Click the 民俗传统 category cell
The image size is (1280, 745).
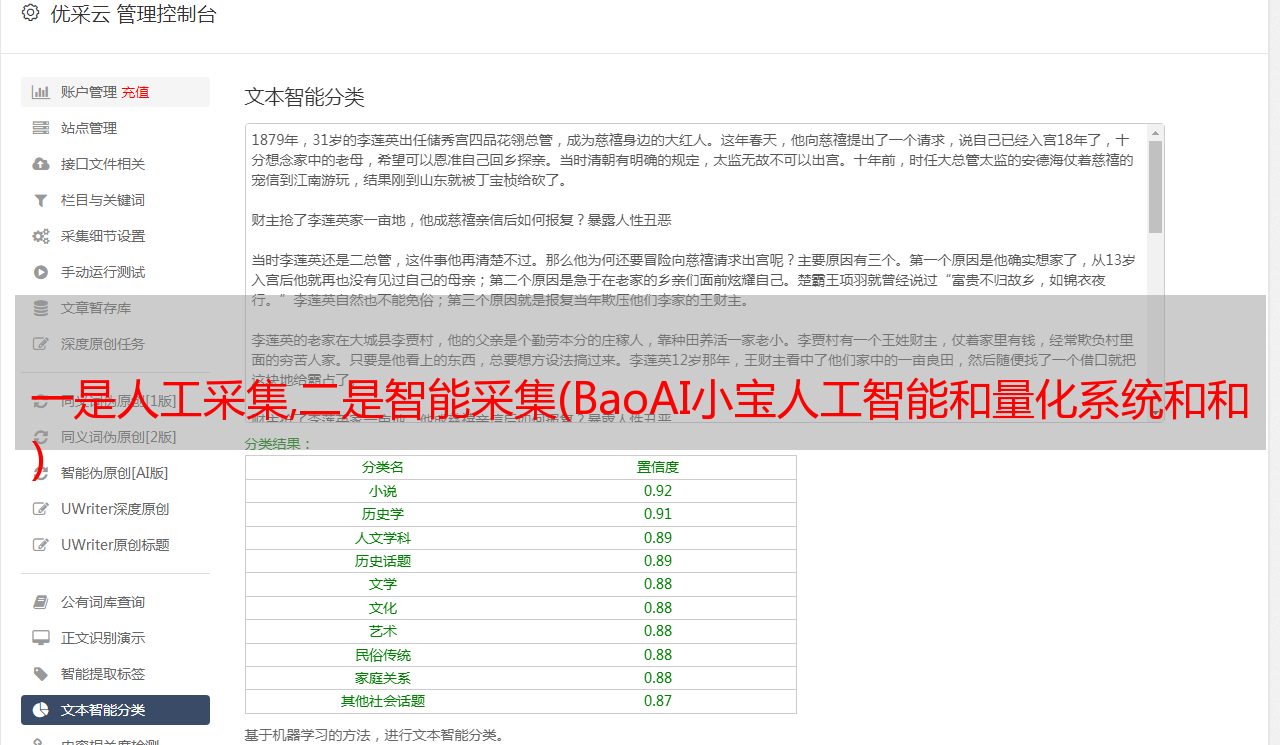tap(383, 655)
